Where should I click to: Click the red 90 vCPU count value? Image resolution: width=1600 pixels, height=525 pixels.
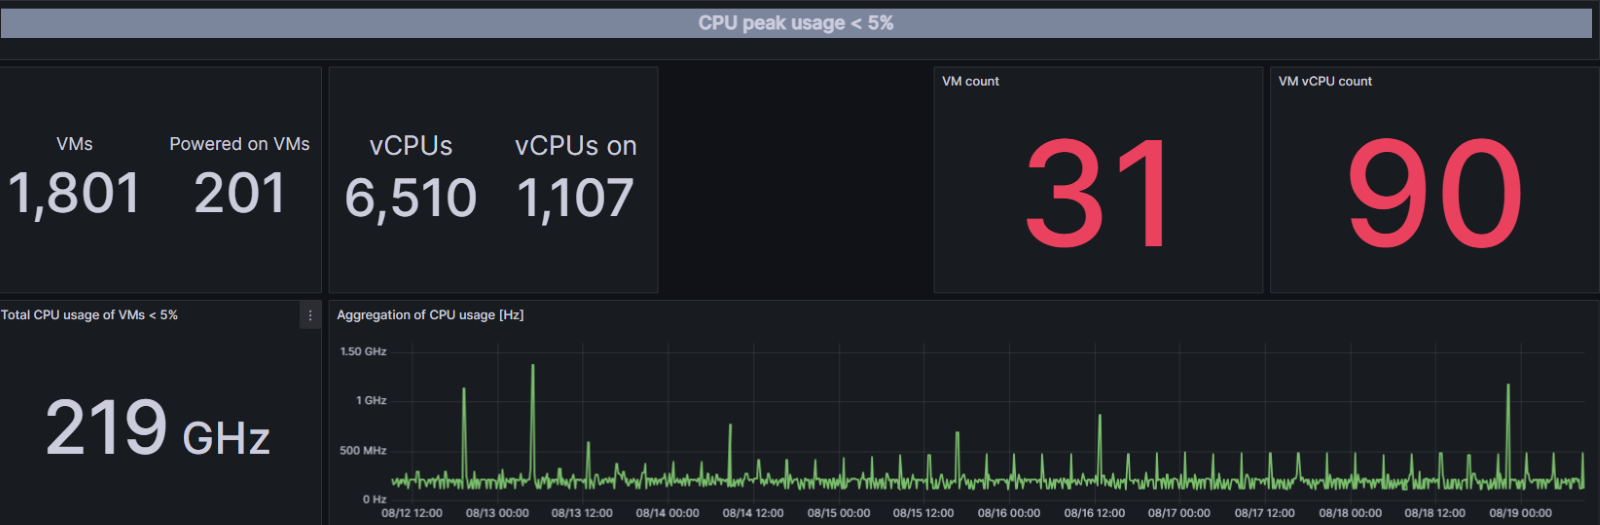tap(1434, 194)
